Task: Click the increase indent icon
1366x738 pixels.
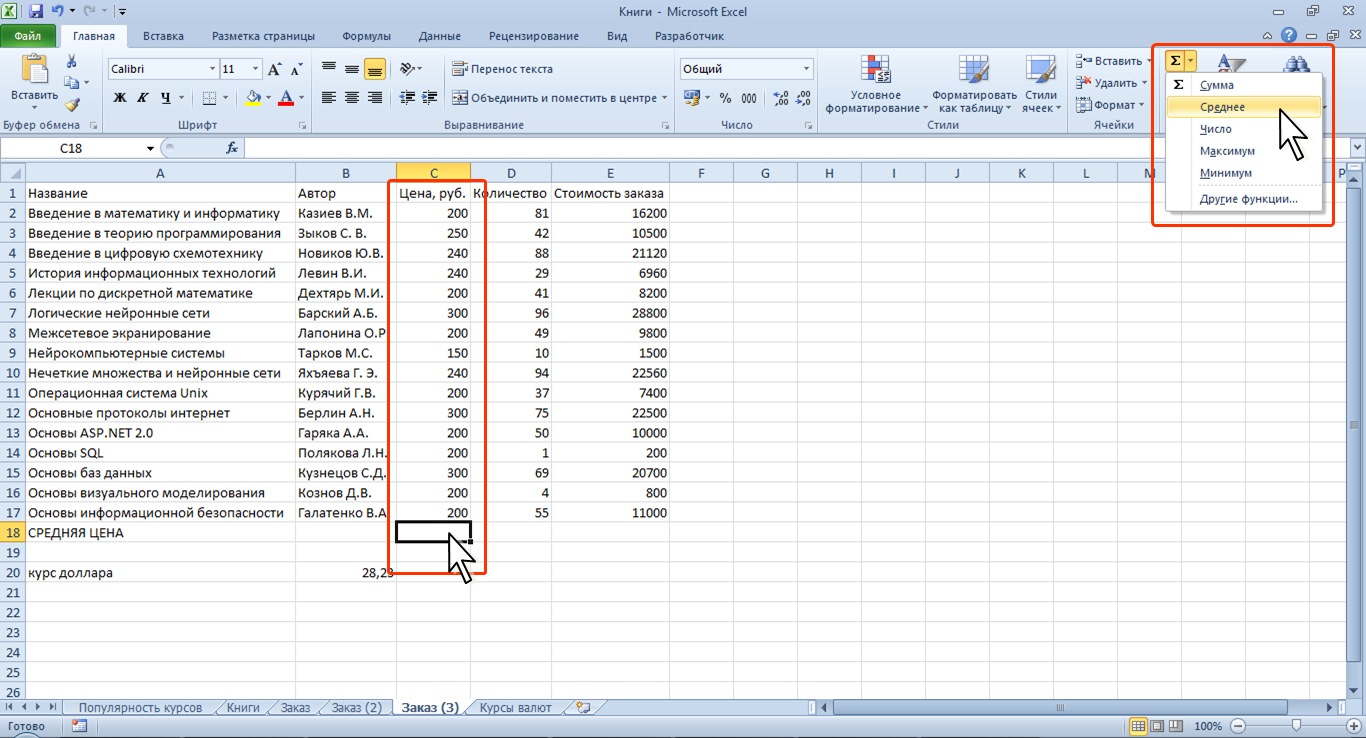Action: 429,98
